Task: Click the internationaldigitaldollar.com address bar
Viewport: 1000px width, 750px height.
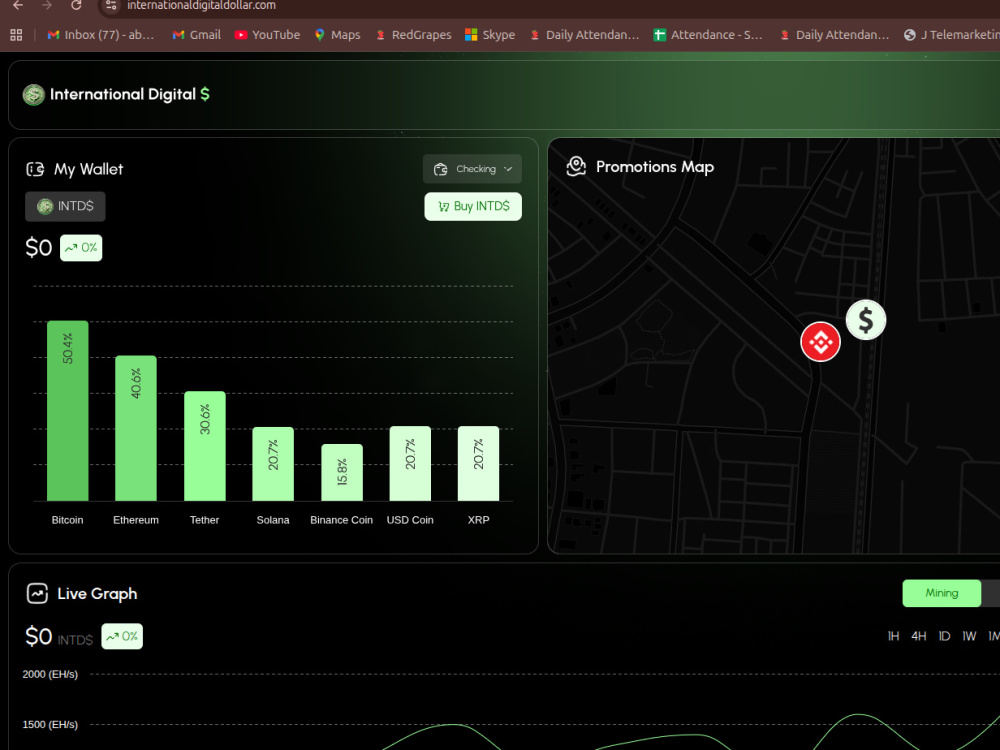Action: coord(201,5)
